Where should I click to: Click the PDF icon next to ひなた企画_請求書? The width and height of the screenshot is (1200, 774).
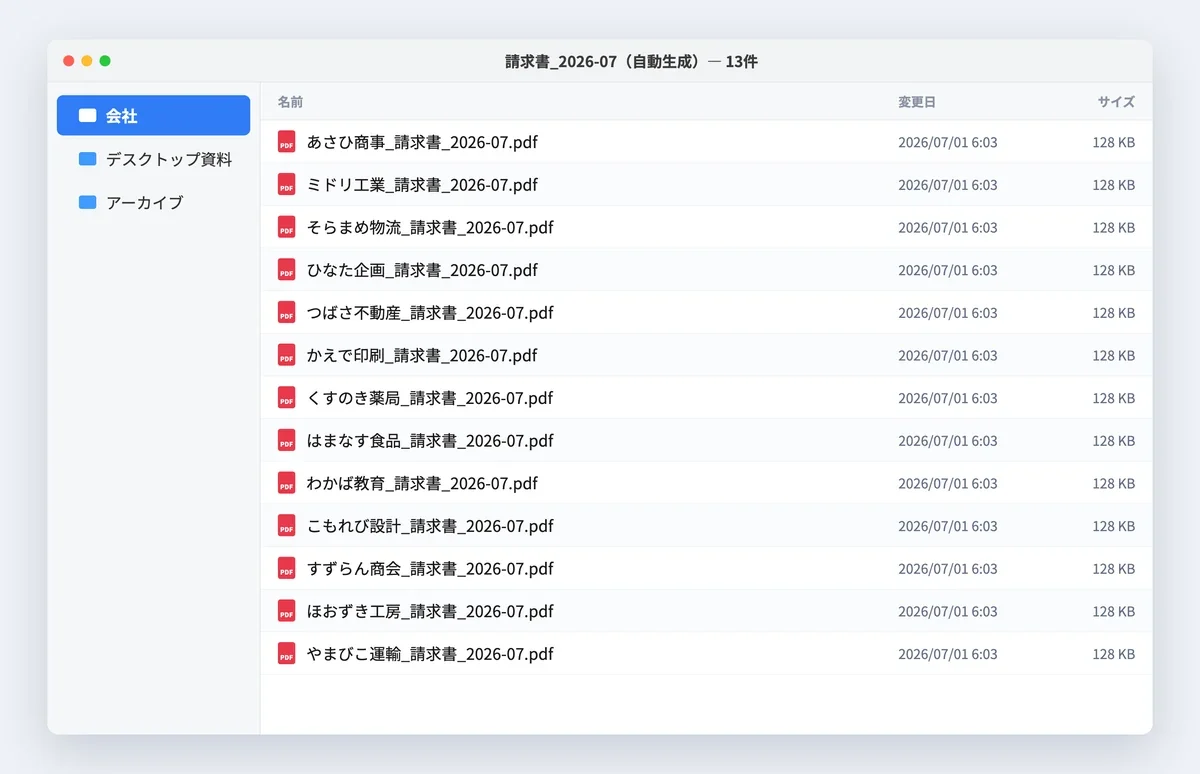coord(287,270)
